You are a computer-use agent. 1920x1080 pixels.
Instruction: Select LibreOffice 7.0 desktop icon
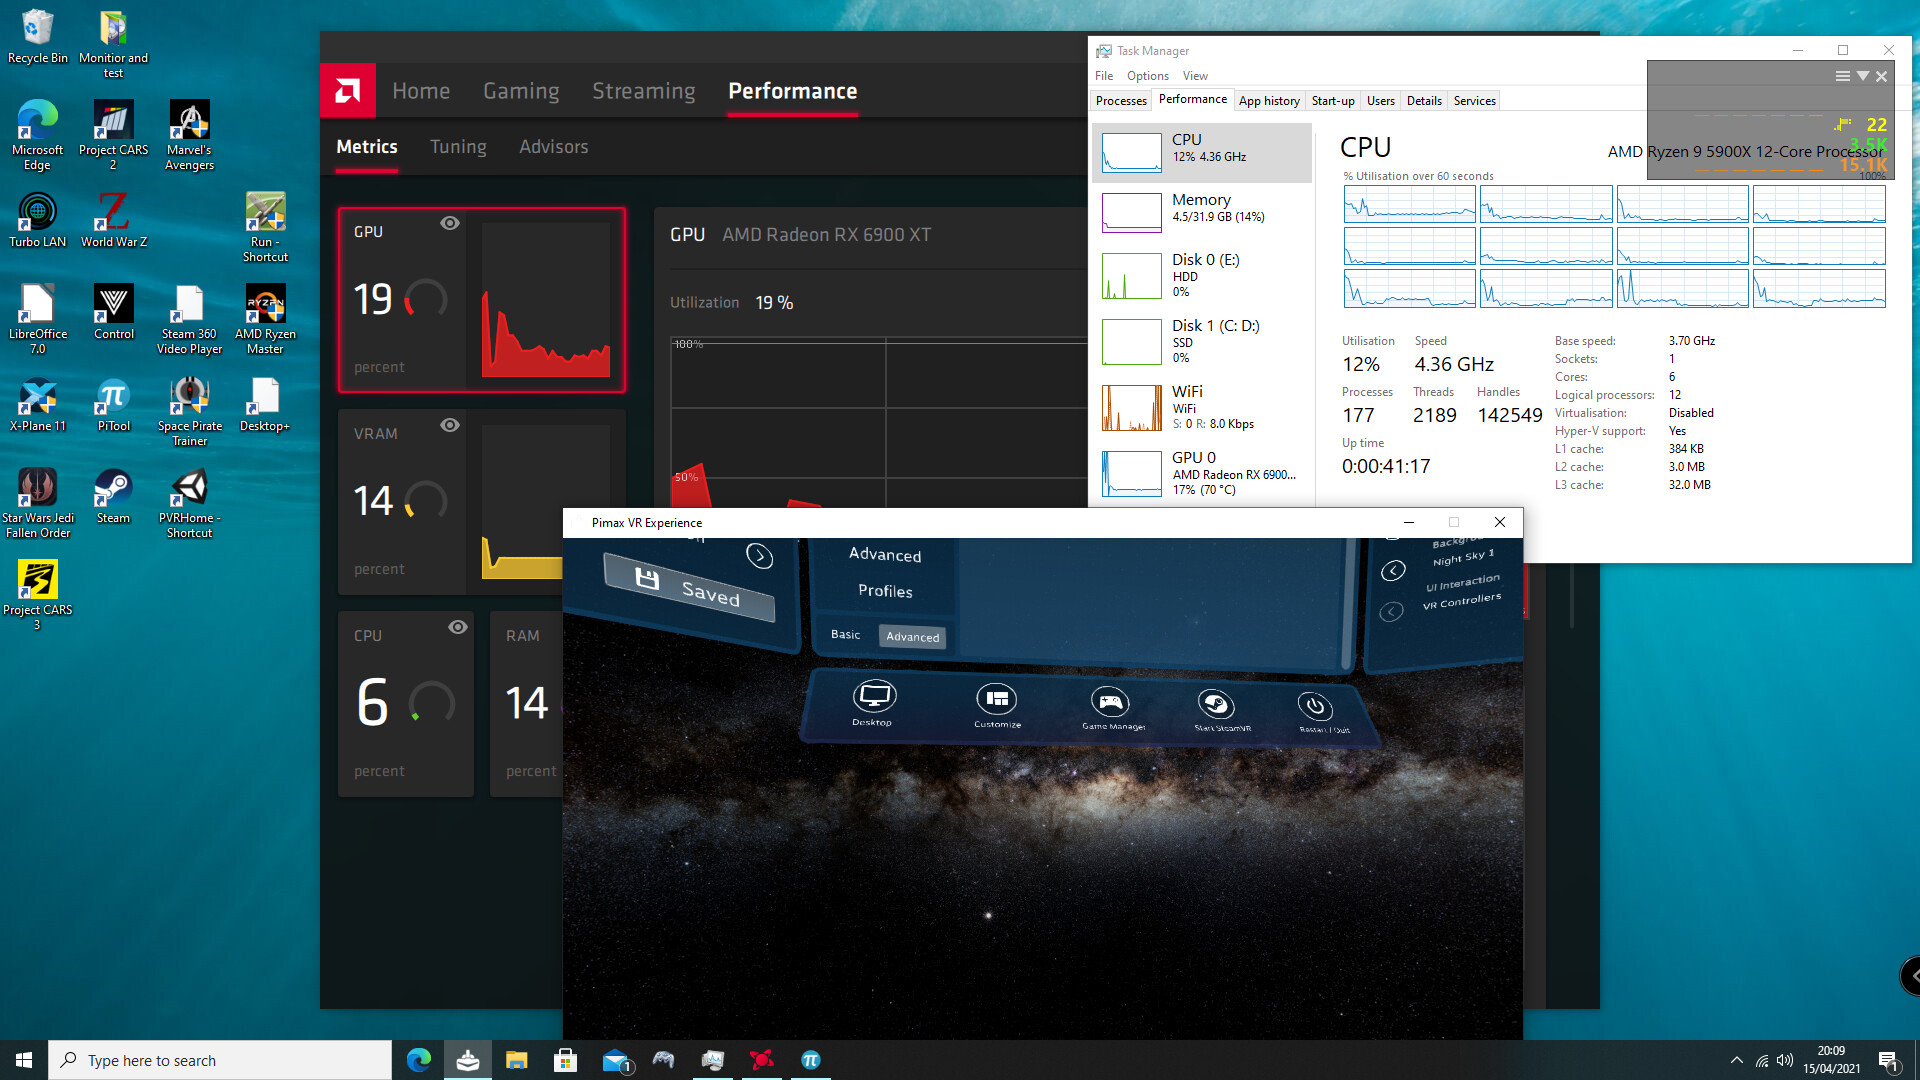tap(37, 320)
